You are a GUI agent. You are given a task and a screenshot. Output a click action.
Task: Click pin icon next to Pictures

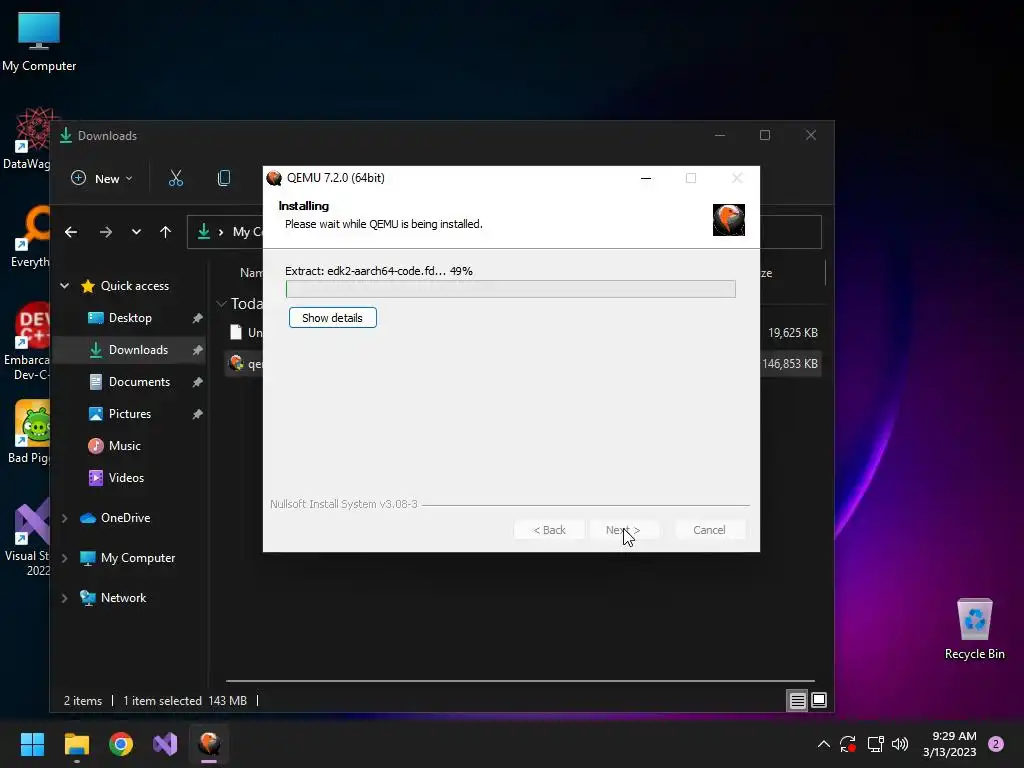[x=197, y=414]
